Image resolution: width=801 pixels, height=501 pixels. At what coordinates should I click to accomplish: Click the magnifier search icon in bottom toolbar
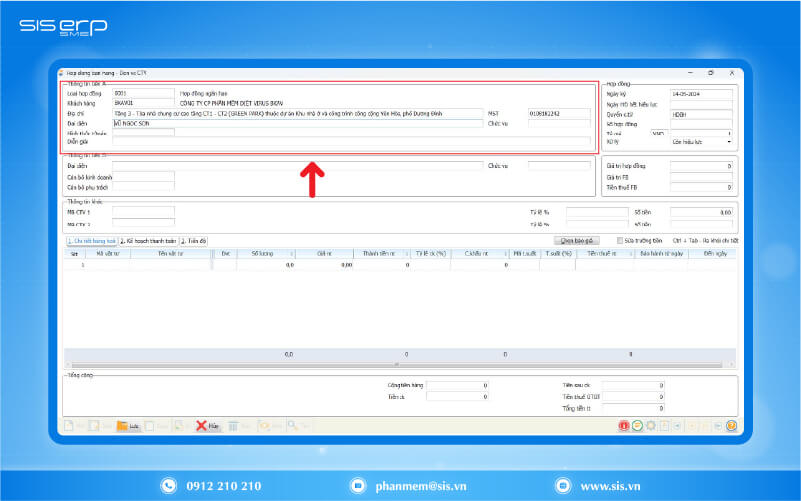coord(291,426)
